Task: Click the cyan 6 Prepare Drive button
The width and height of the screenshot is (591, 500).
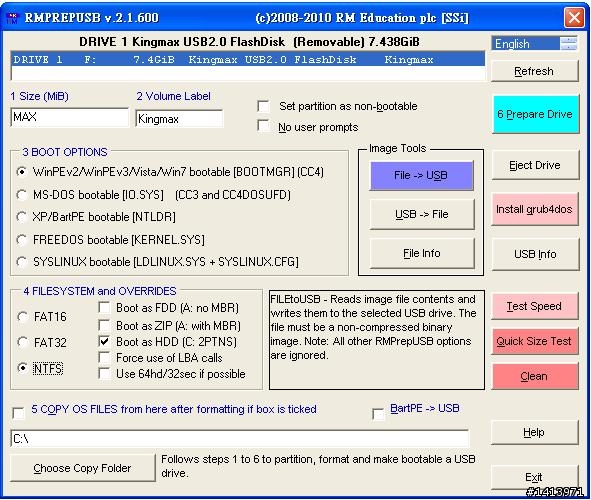Action: tap(535, 114)
